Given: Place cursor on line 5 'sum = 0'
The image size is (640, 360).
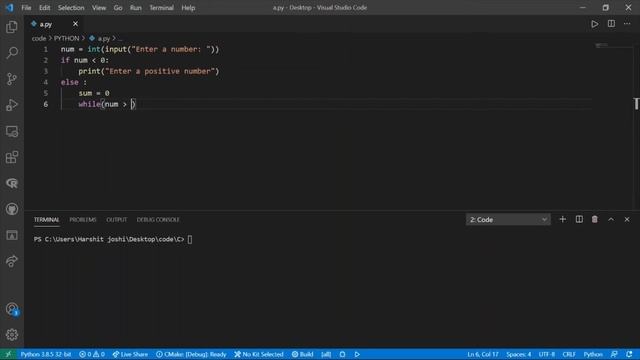Looking at the screenshot, I should [x=94, y=93].
